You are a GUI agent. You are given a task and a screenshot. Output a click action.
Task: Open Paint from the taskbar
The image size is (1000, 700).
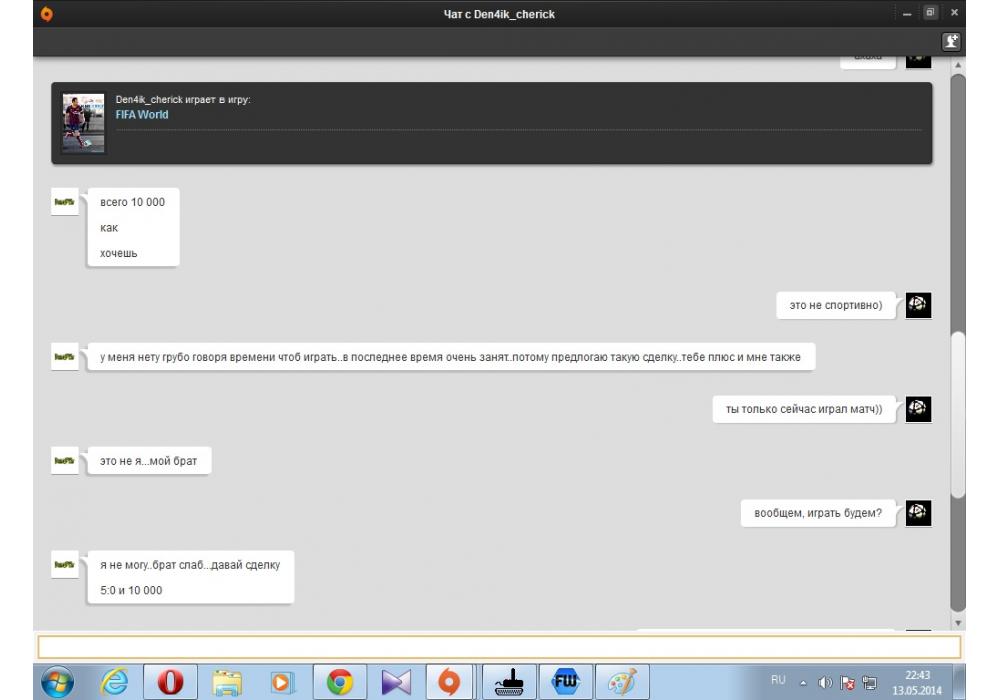622,682
